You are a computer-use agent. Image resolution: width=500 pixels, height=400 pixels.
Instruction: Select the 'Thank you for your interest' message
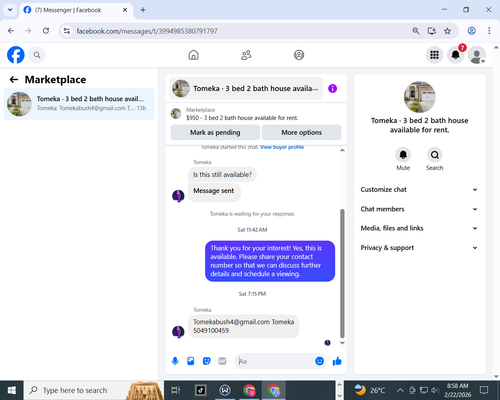(270, 261)
